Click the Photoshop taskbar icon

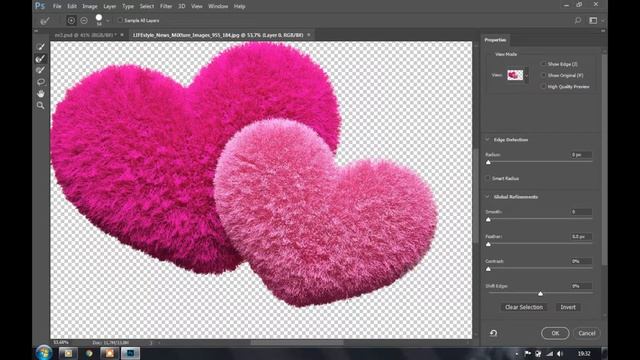tap(131, 353)
